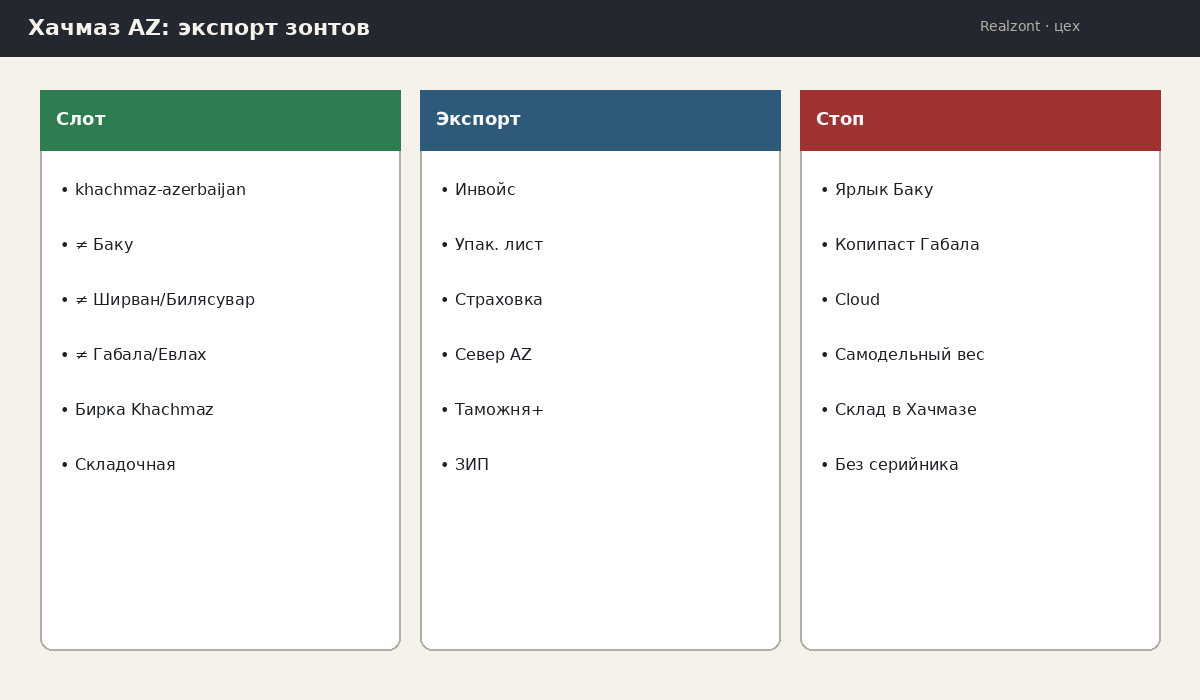Click the "Таможня+" item
The height and width of the screenshot is (700, 1200).
click(x=492, y=410)
